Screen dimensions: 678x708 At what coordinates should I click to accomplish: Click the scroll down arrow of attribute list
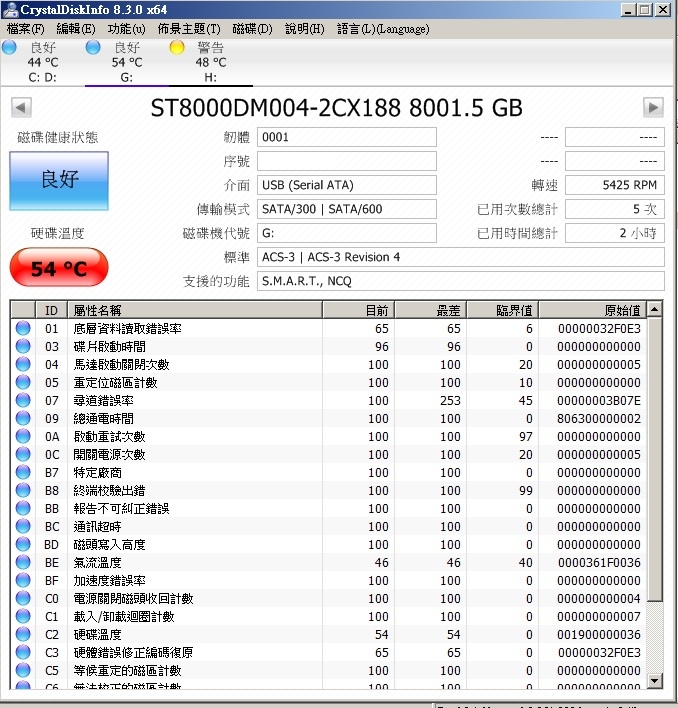pyautogui.click(x=655, y=680)
